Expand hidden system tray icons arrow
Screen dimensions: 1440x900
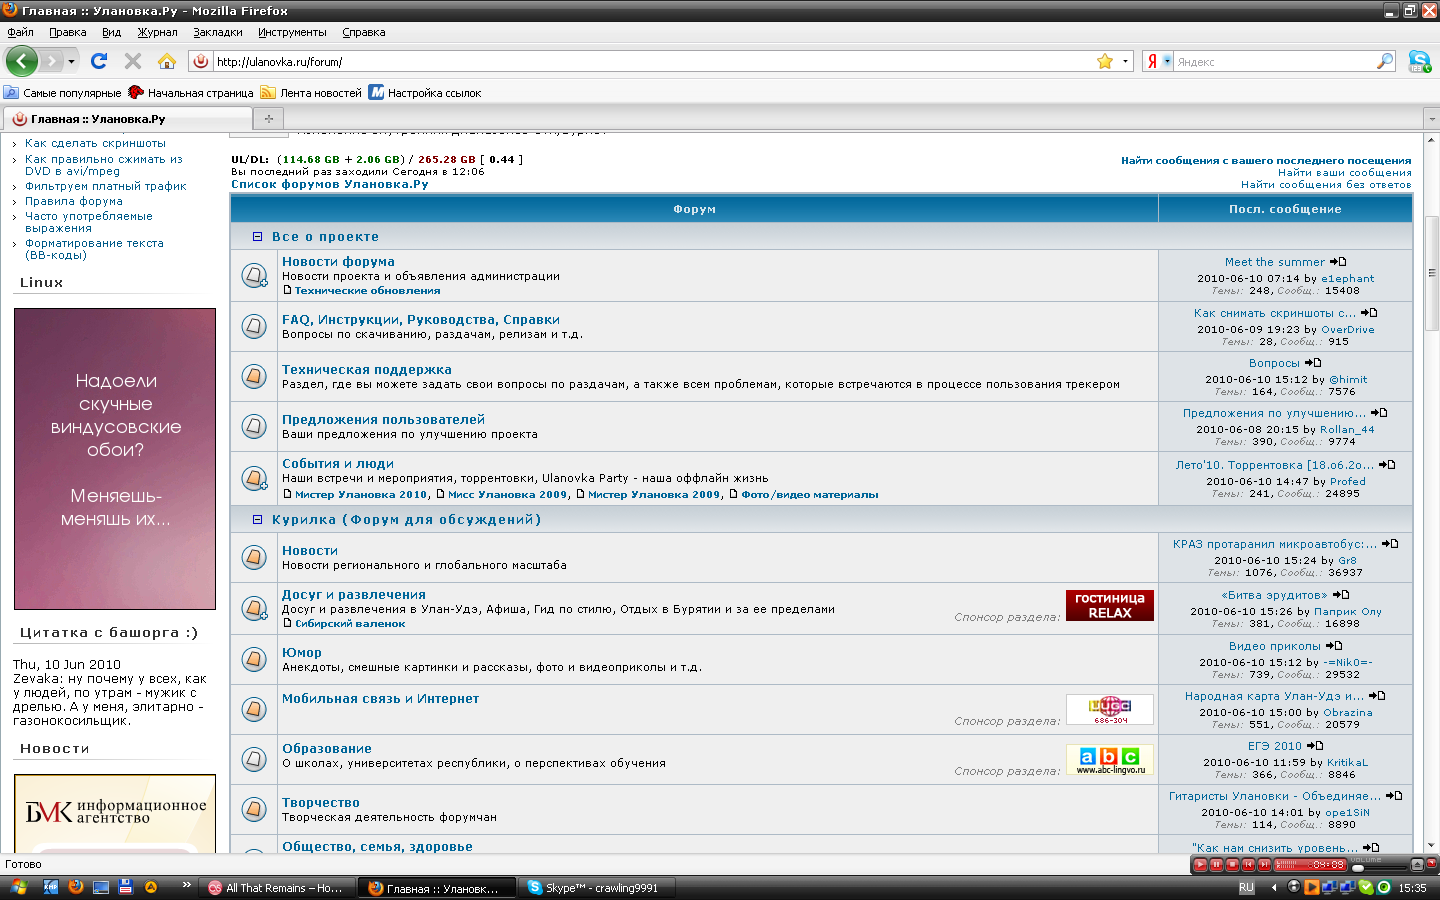[1274, 887]
